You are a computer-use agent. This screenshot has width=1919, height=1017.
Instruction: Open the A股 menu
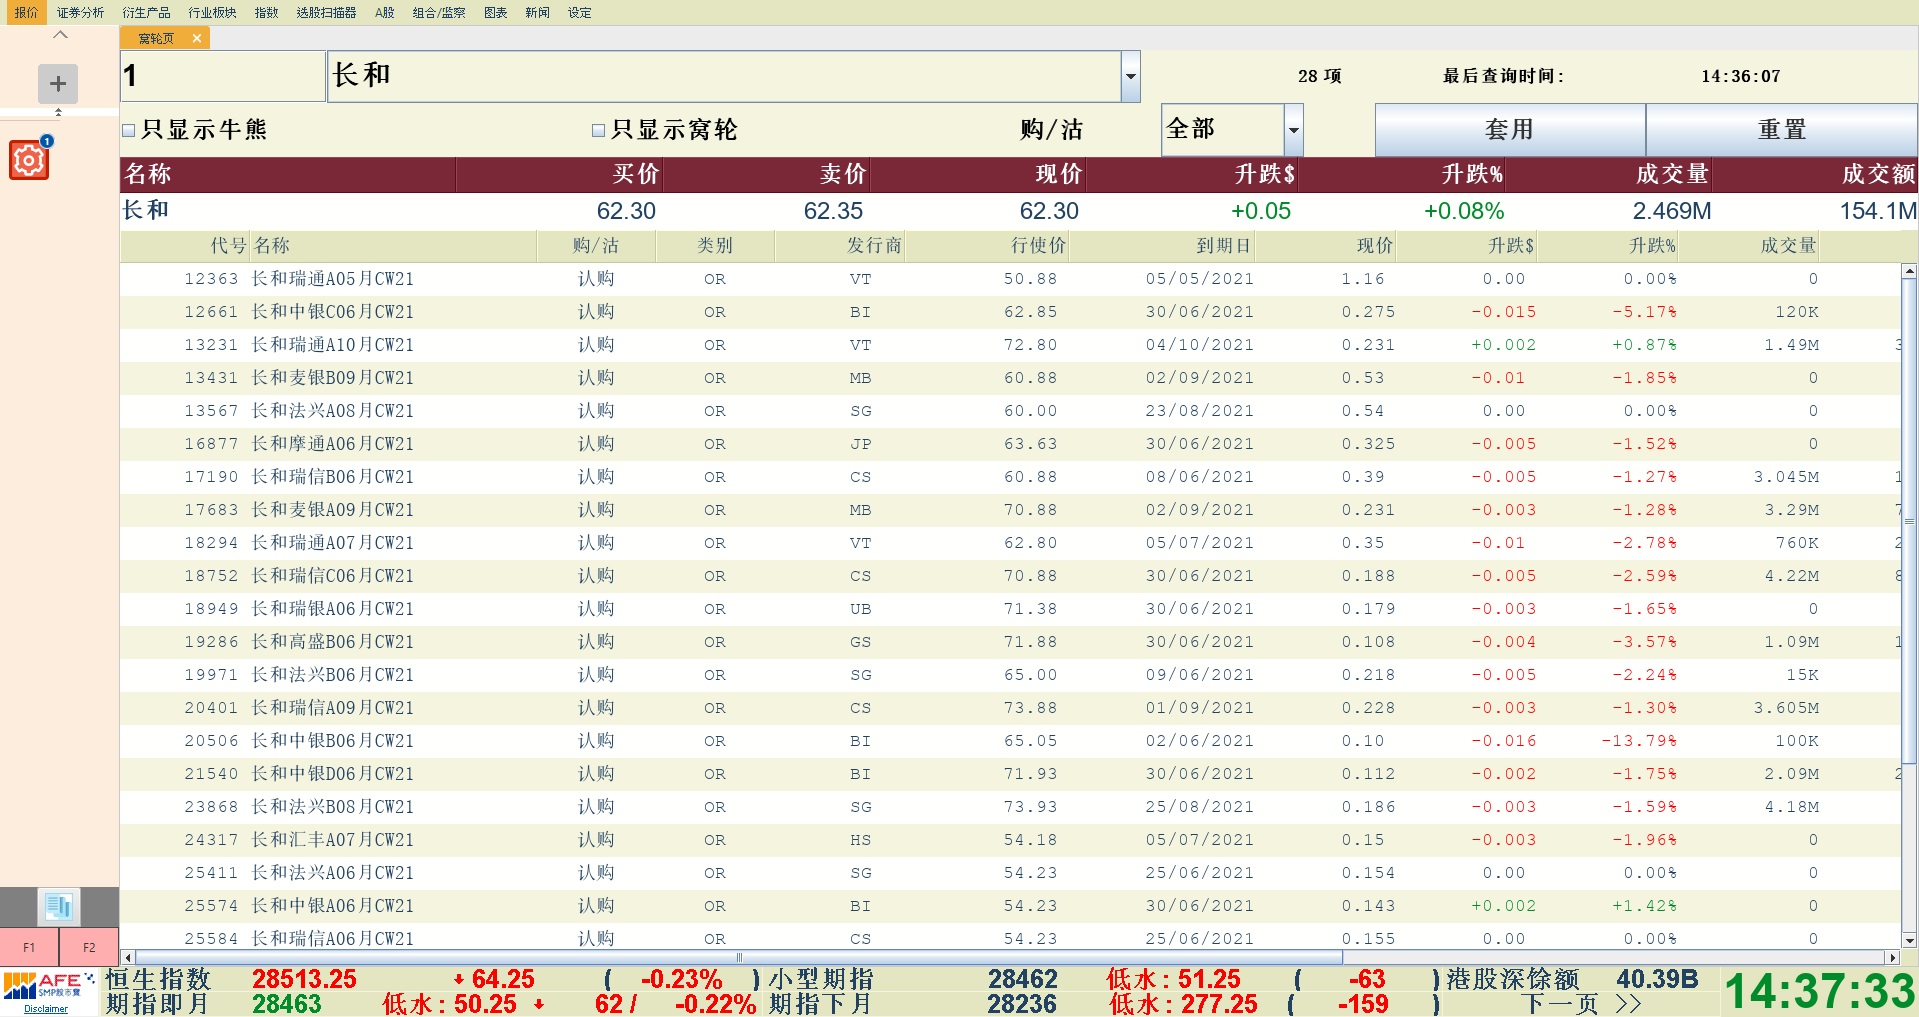[x=385, y=12]
